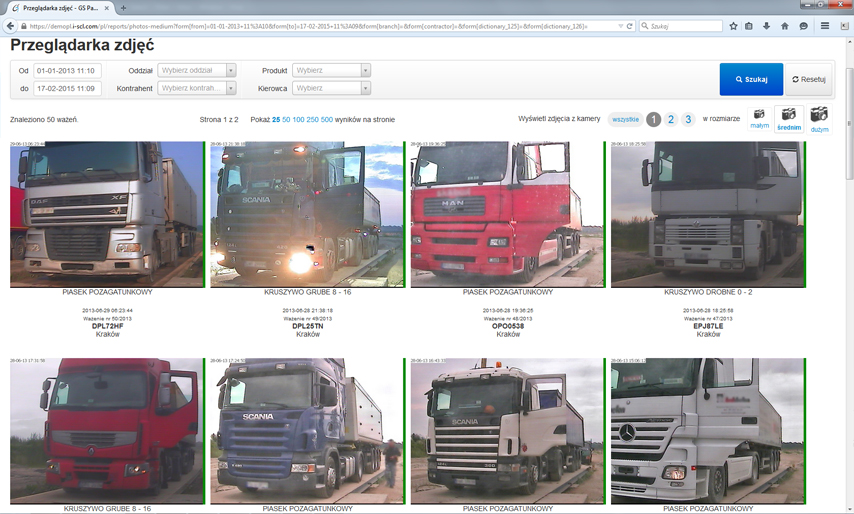Select the small (małym) photo size icon
The height and width of the screenshot is (514, 854).
[x=758, y=115]
